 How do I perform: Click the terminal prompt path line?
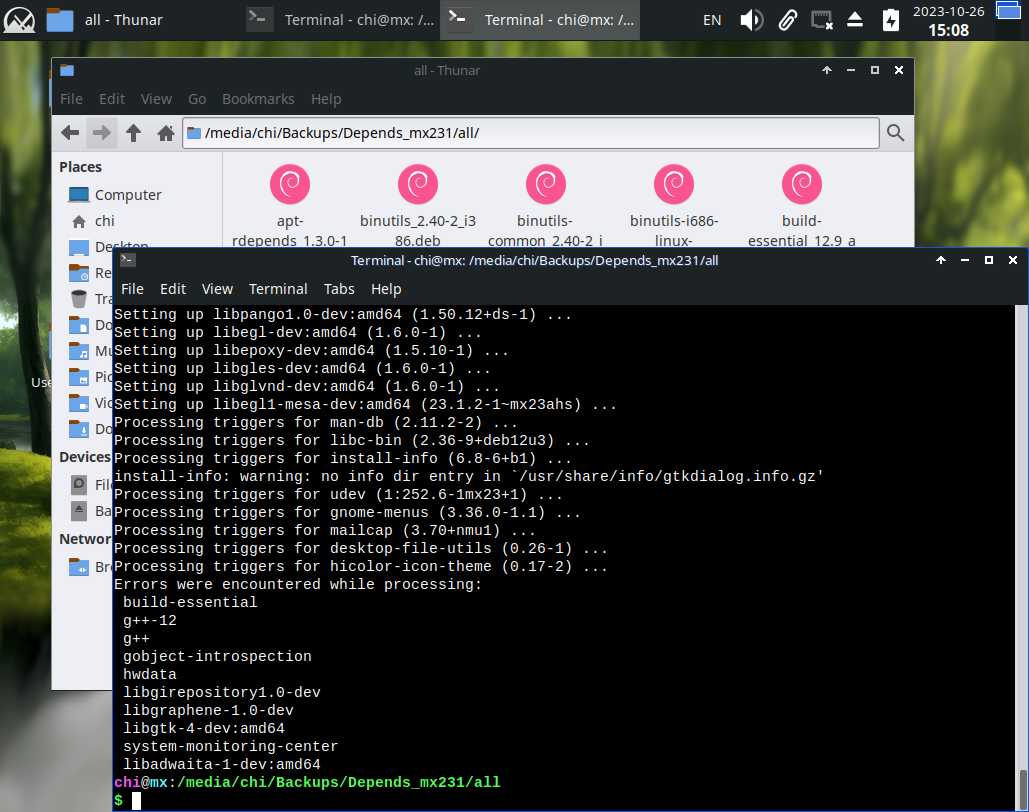pyautogui.click(x=307, y=782)
